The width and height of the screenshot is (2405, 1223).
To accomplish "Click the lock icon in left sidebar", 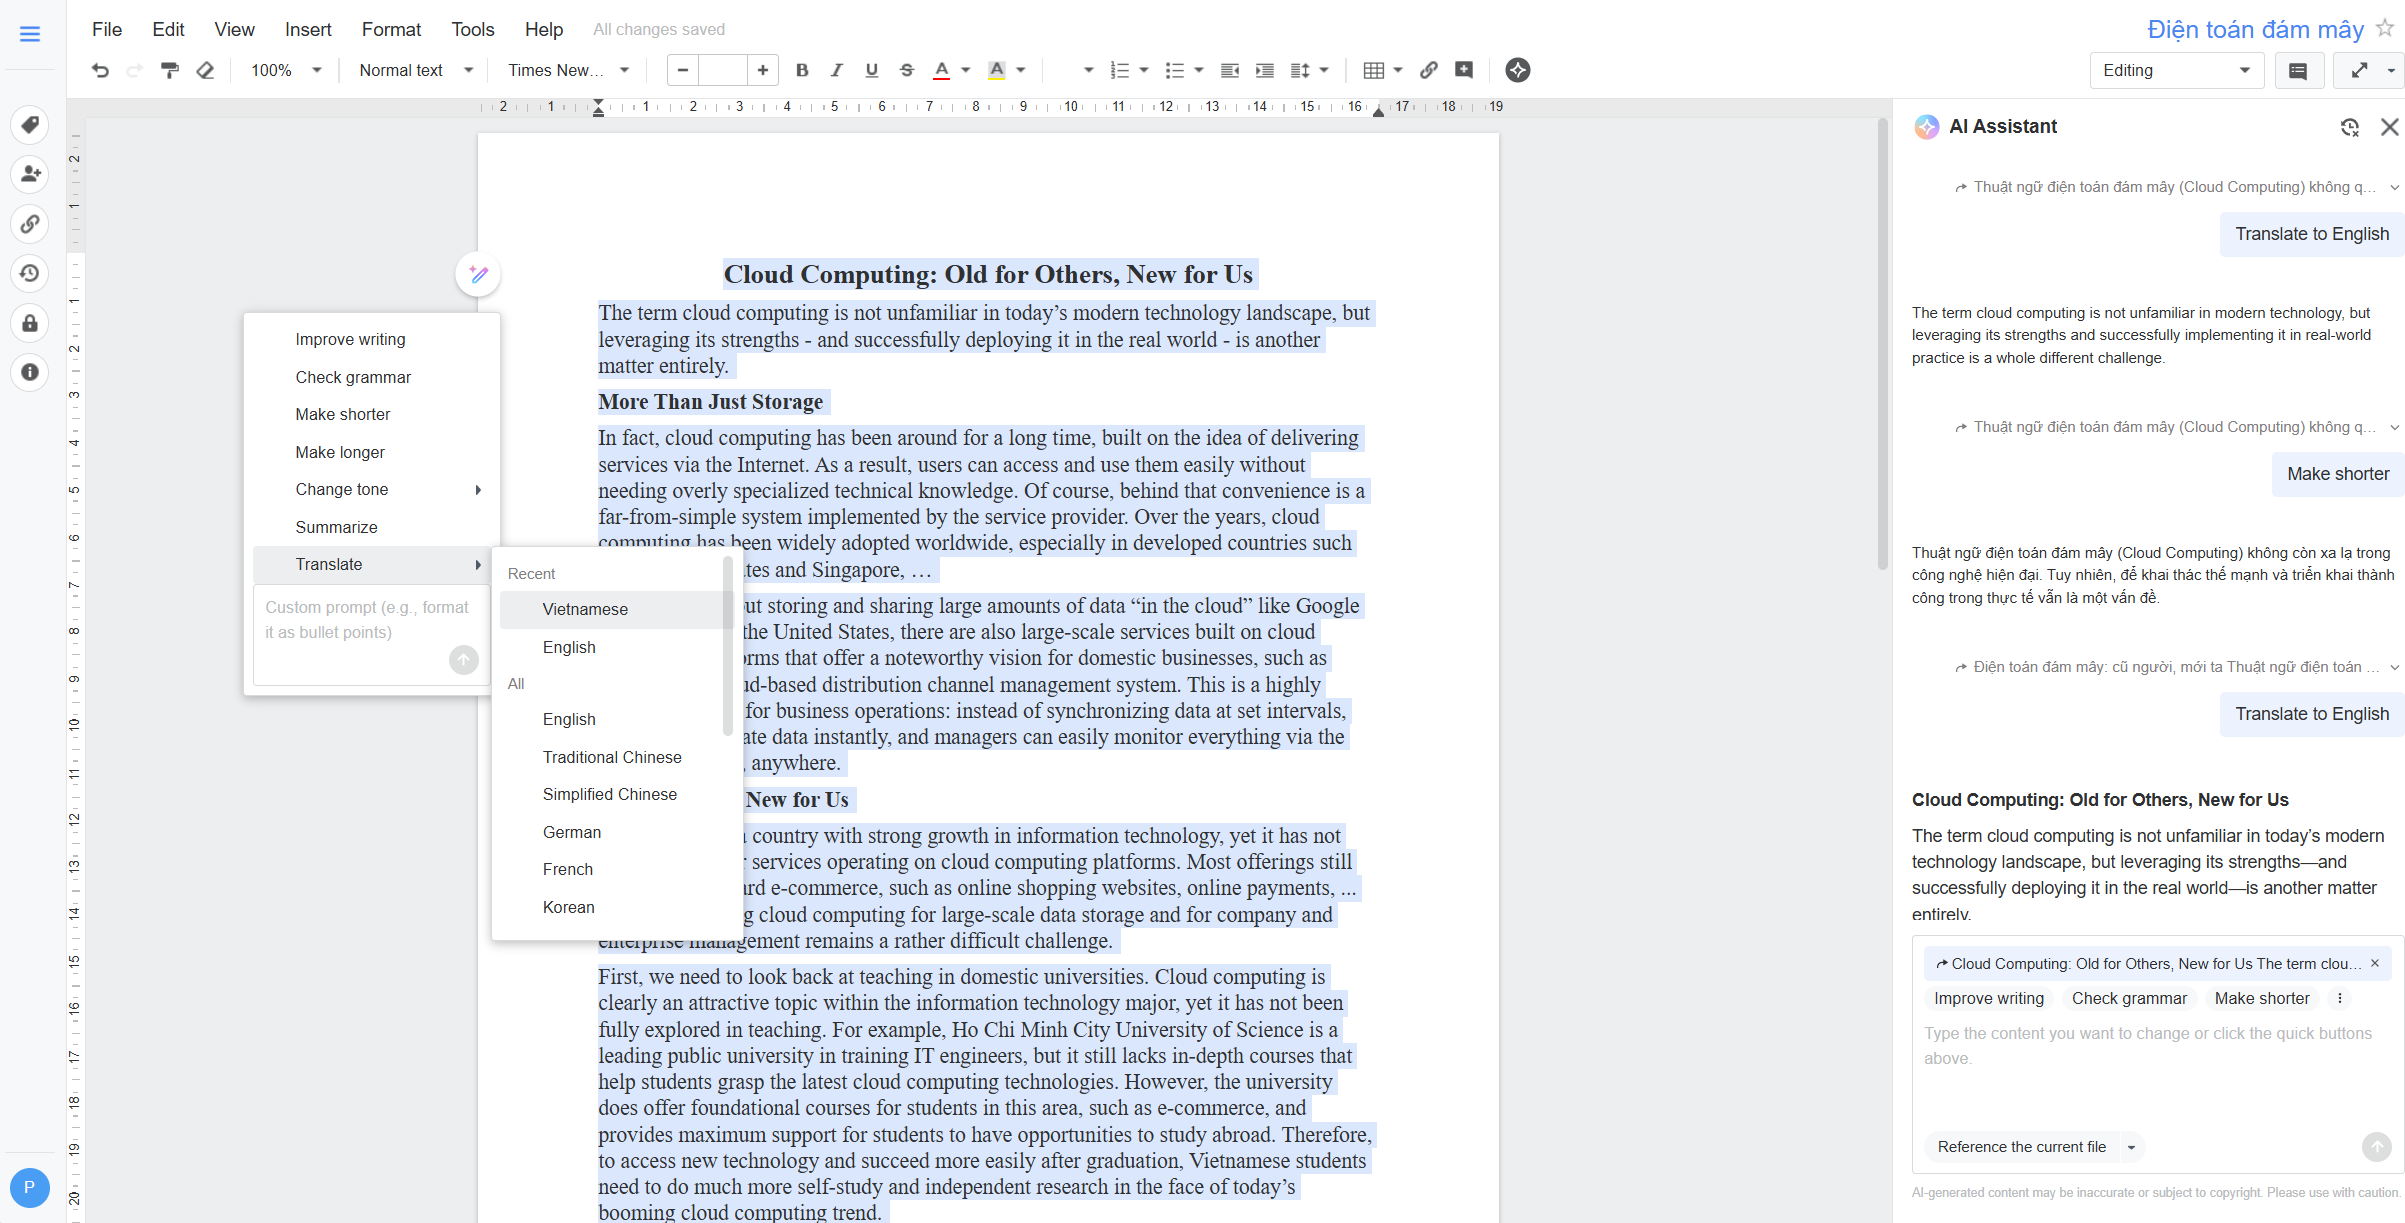I will (30, 323).
